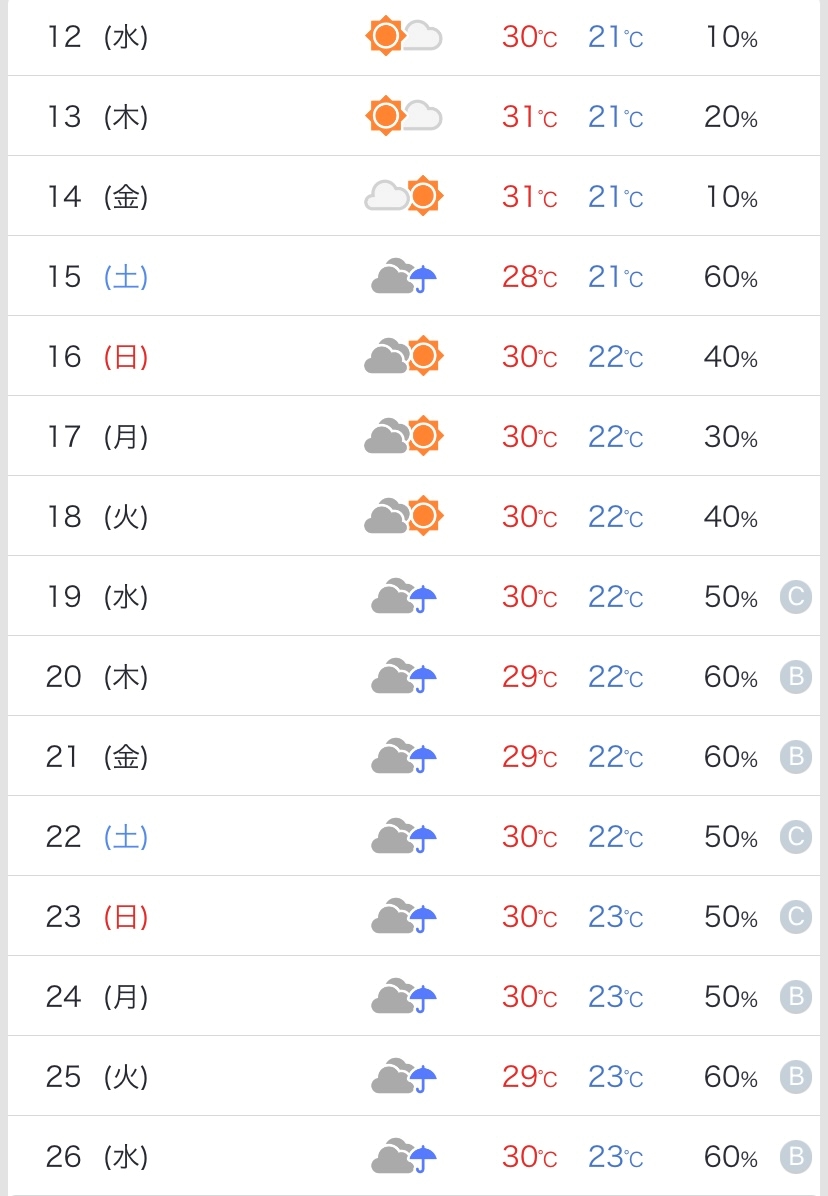The width and height of the screenshot is (828, 1196).
Task: Tap the C reliability badge on the 19th
Action: pyautogui.click(x=796, y=596)
